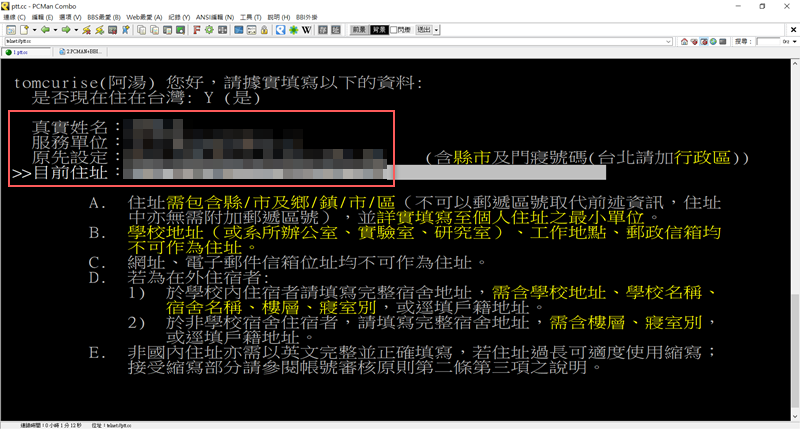Open the ANSI編輯(N) menu
The width and height of the screenshot is (800, 429).
tap(215, 17)
